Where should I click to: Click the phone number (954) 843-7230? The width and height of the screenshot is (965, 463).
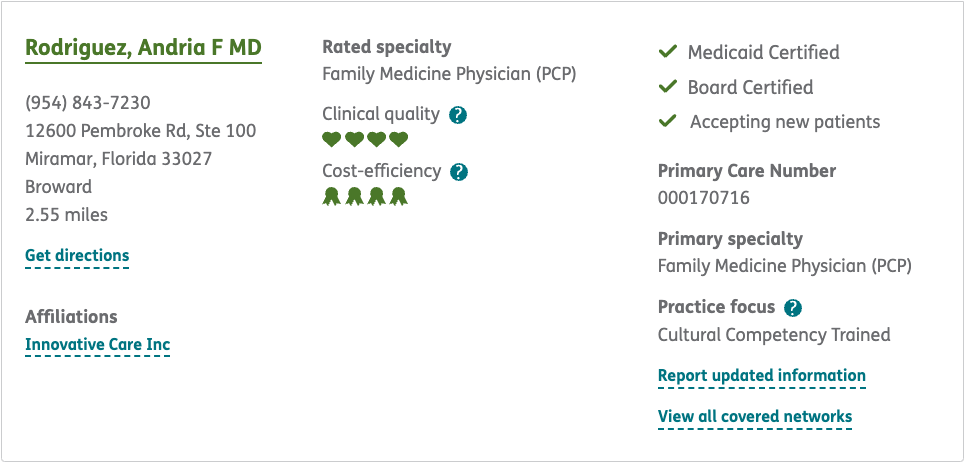point(88,103)
